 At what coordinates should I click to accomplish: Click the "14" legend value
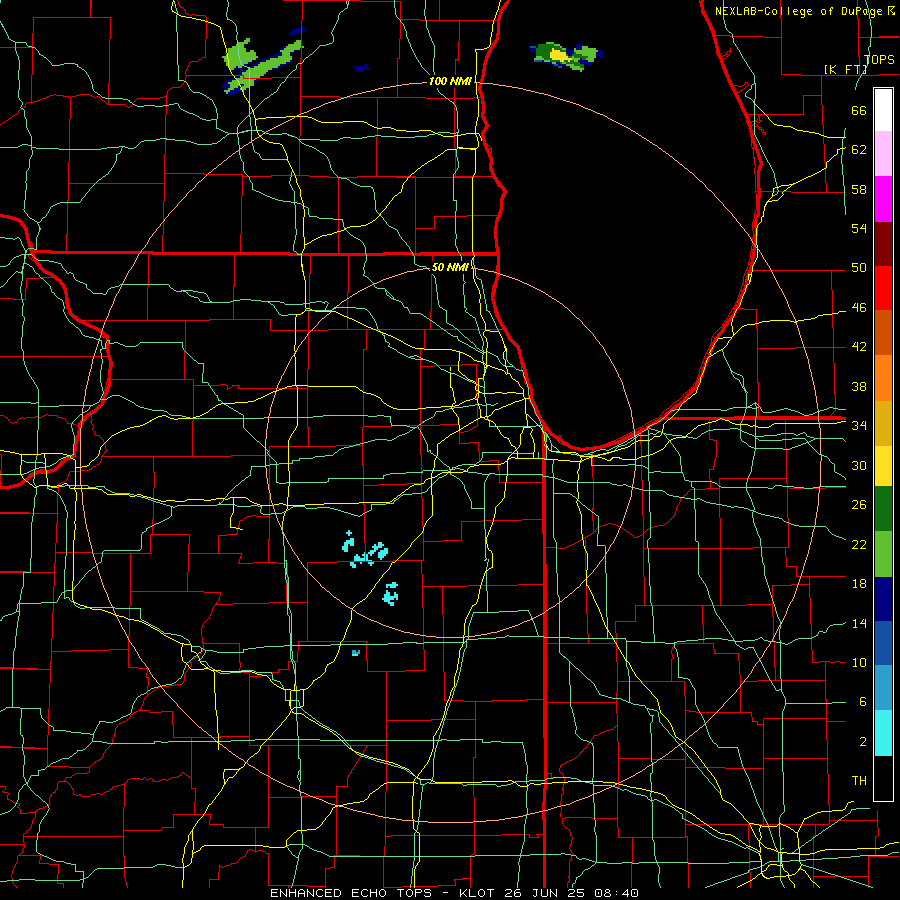click(x=859, y=623)
